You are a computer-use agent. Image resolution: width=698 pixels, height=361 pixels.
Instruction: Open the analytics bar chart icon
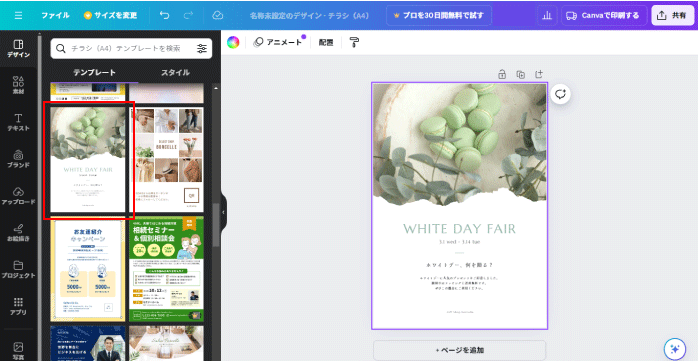[547, 16]
